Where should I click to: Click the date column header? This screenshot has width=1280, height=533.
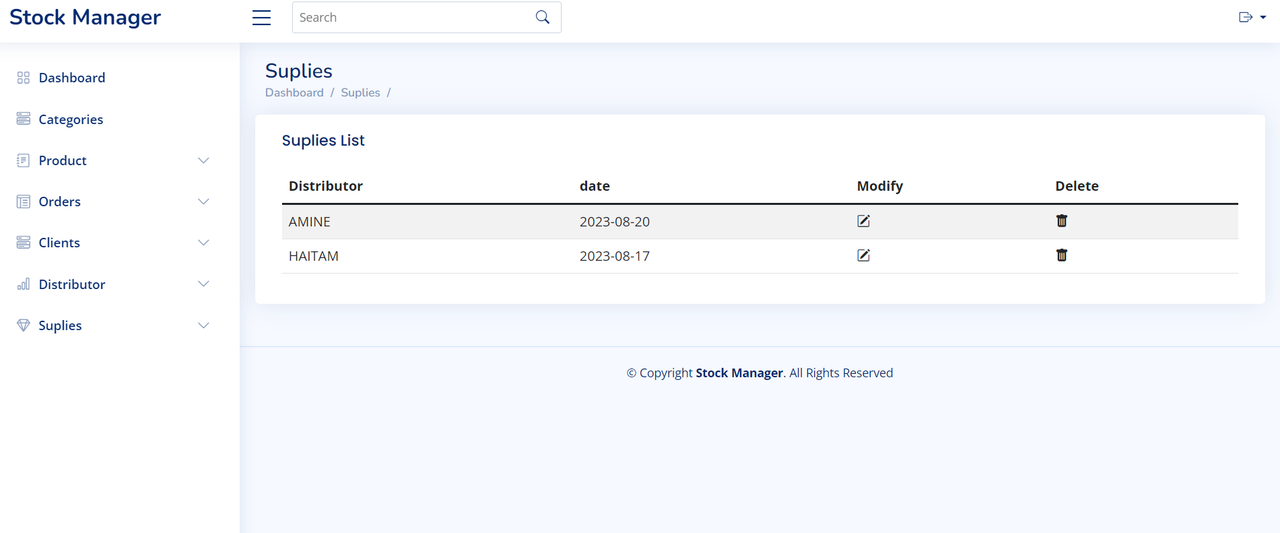click(595, 186)
